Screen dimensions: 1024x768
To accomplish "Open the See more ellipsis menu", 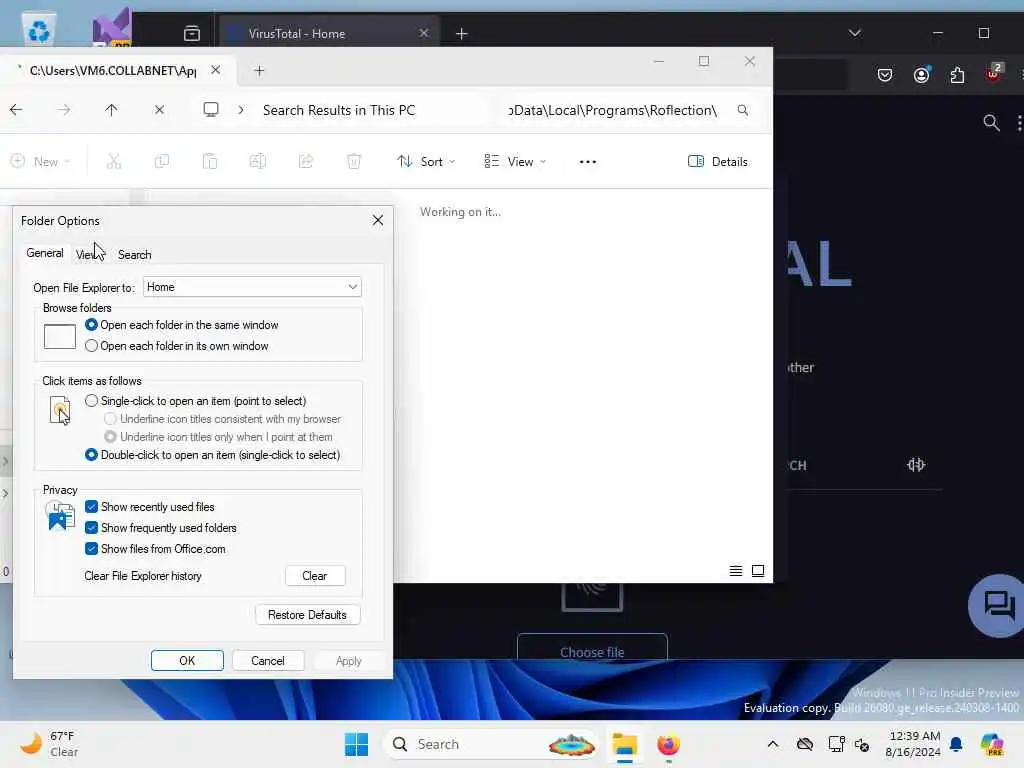I will pos(588,161).
